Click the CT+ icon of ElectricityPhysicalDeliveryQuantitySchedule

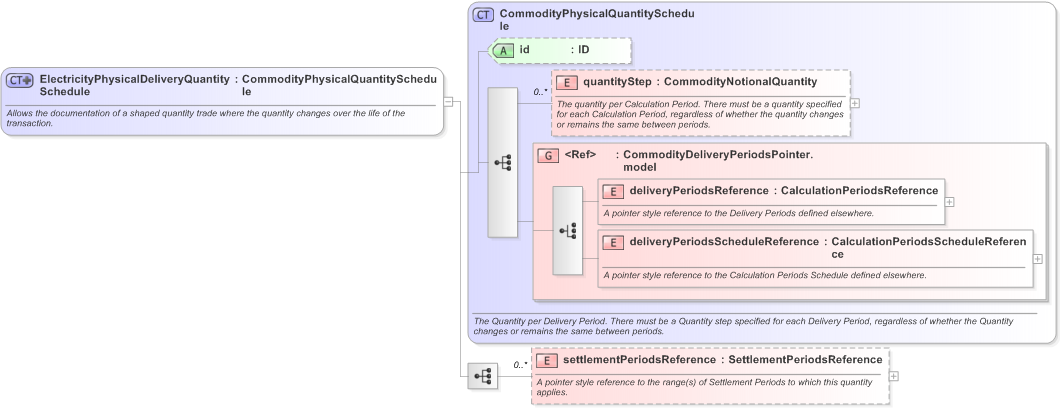[20, 80]
